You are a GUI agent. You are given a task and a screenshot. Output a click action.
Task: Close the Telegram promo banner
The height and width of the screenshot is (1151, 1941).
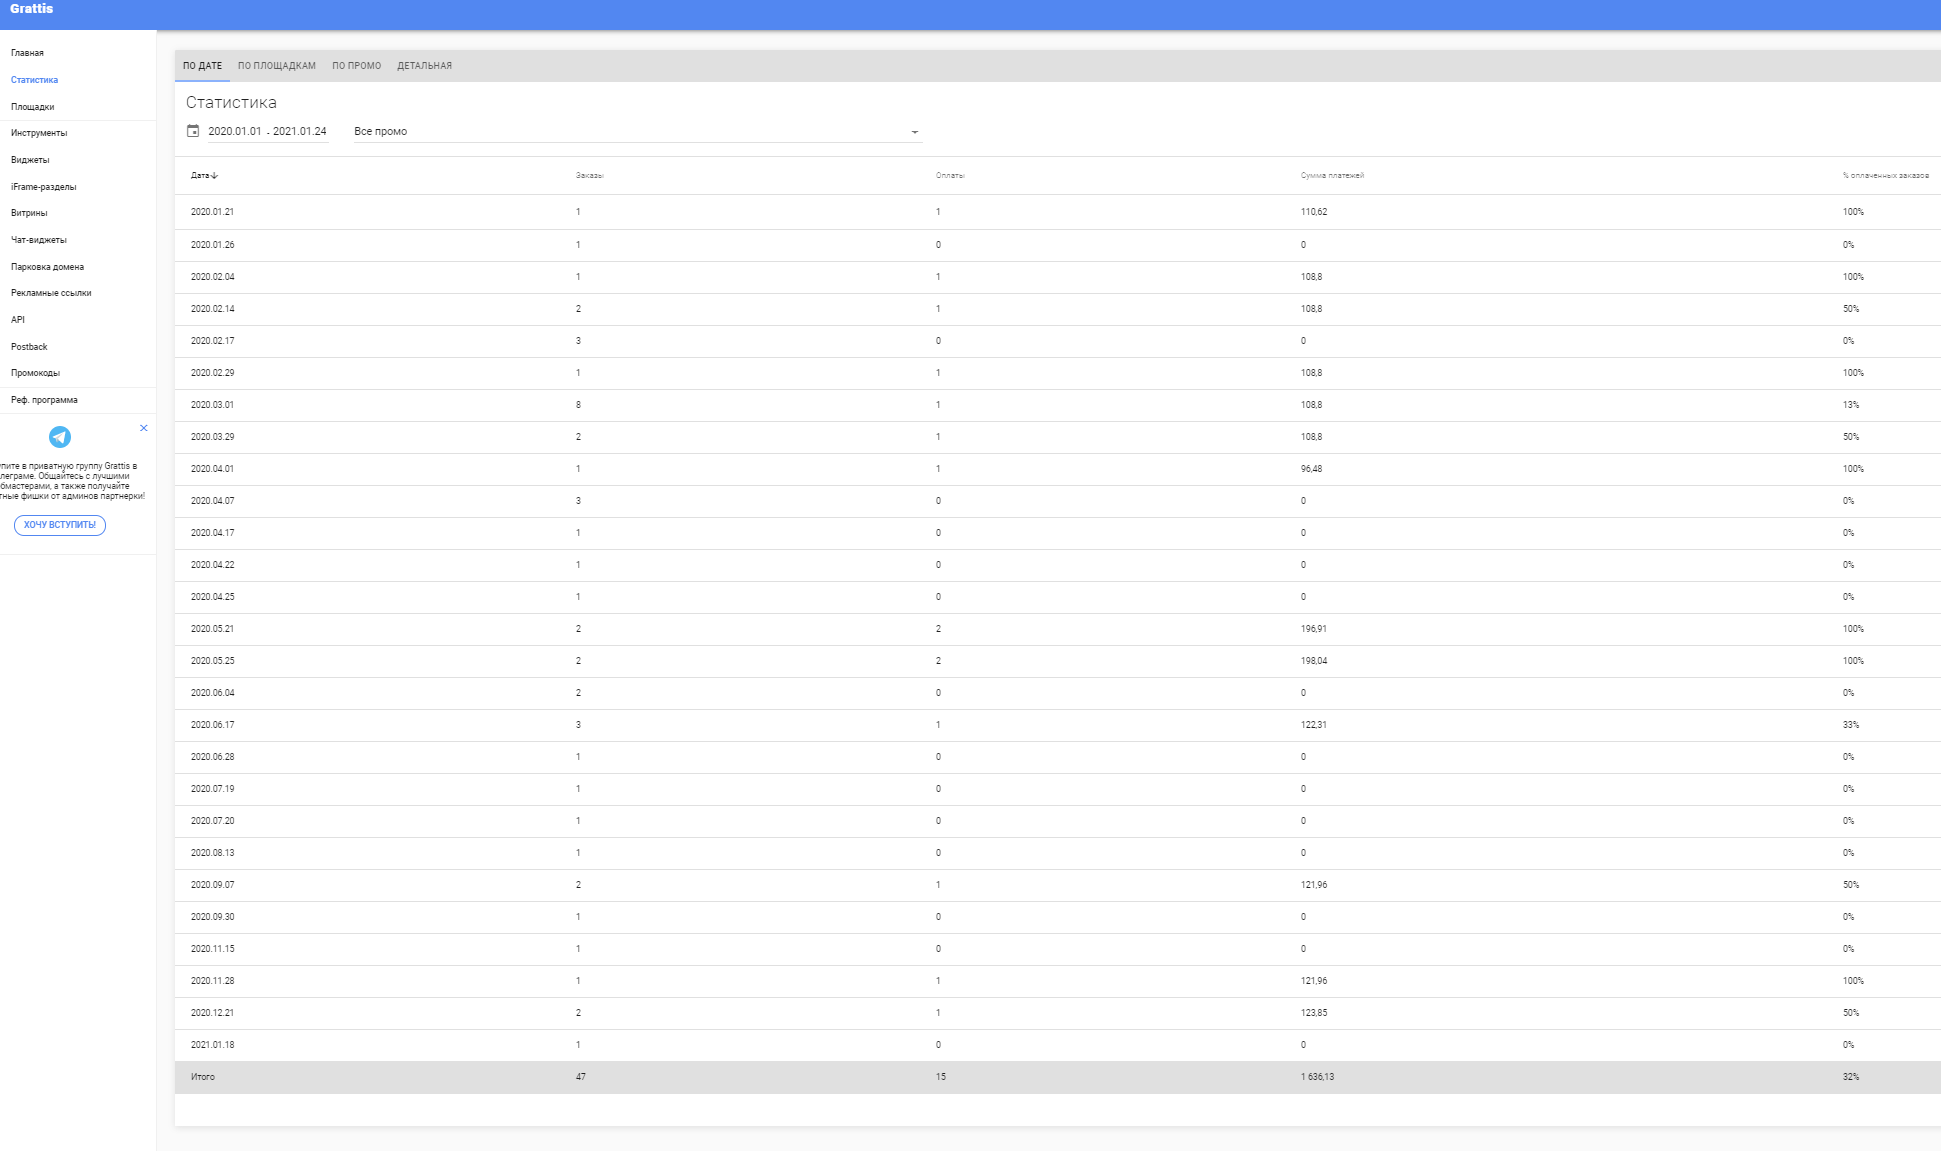tap(144, 428)
